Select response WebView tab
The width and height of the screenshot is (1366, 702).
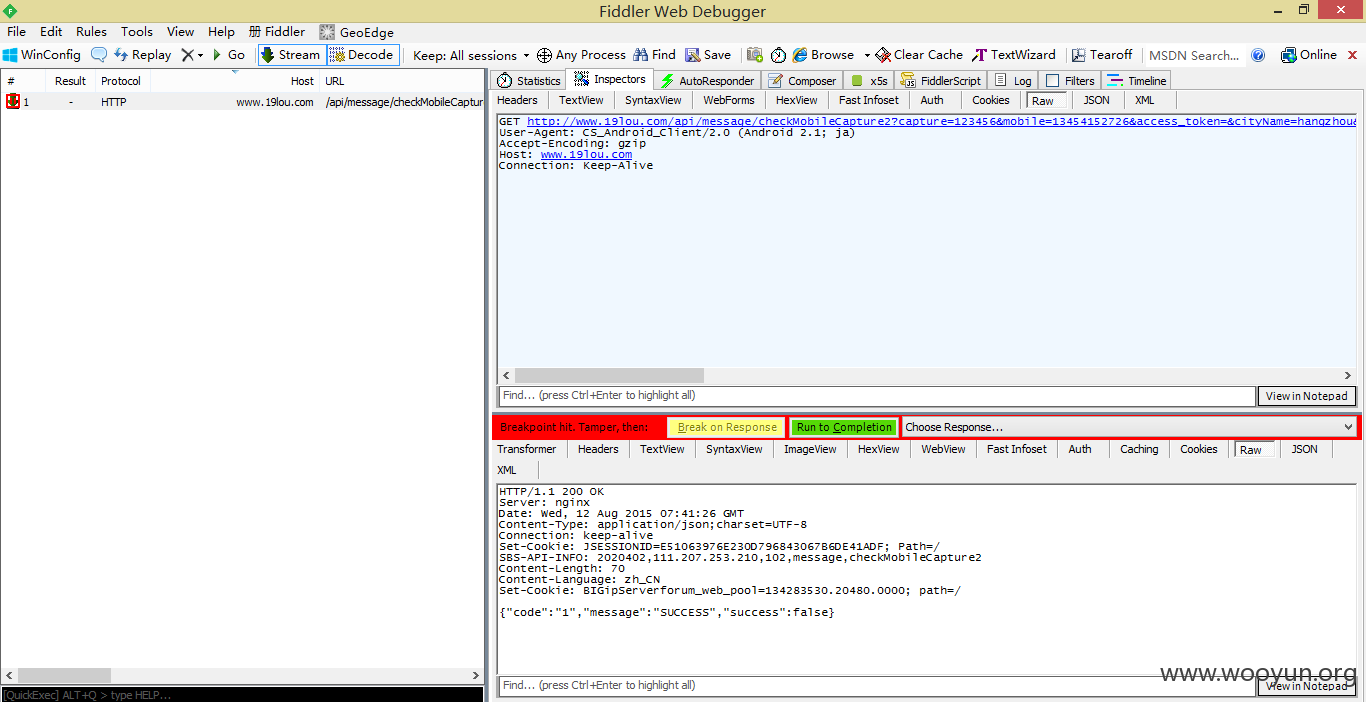coord(943,449)
